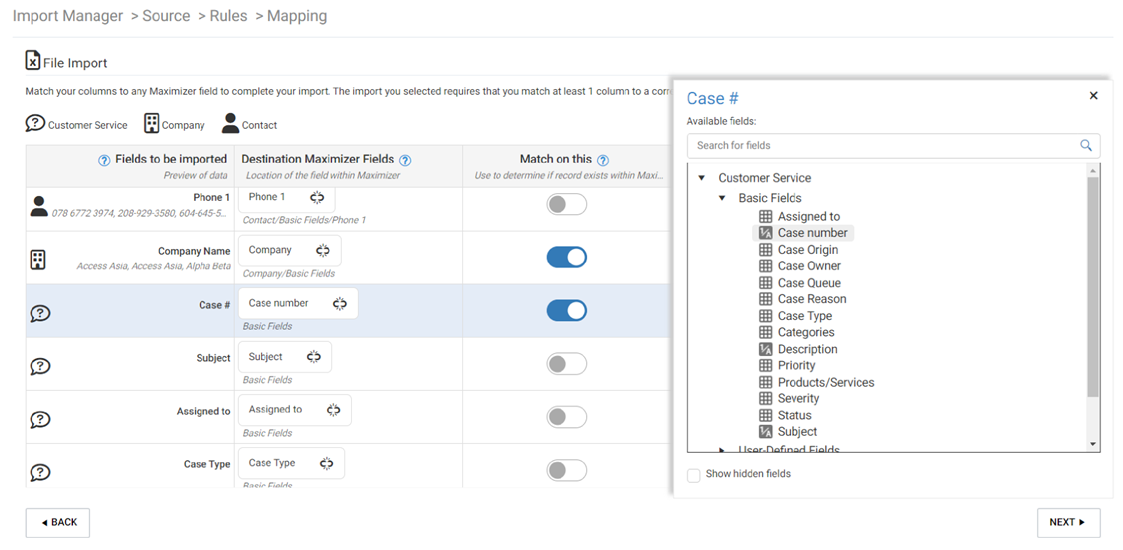Click the case icon in Case # row

tap(40, 313)
